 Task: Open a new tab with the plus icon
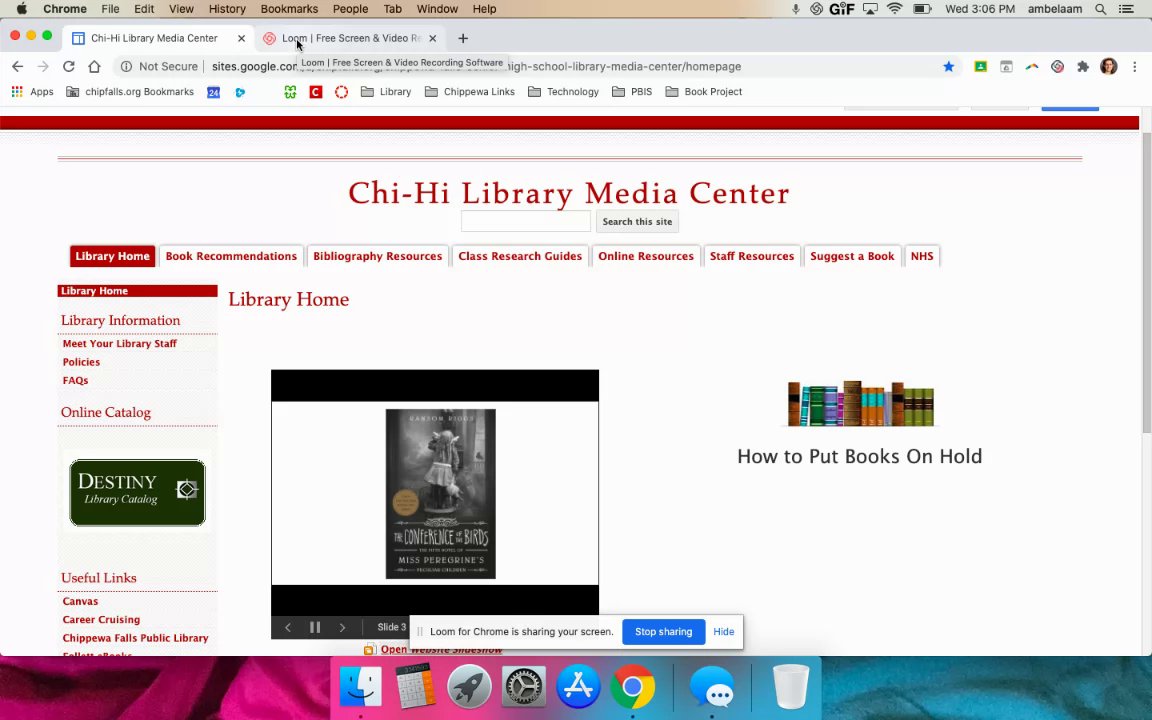(463, 38)
